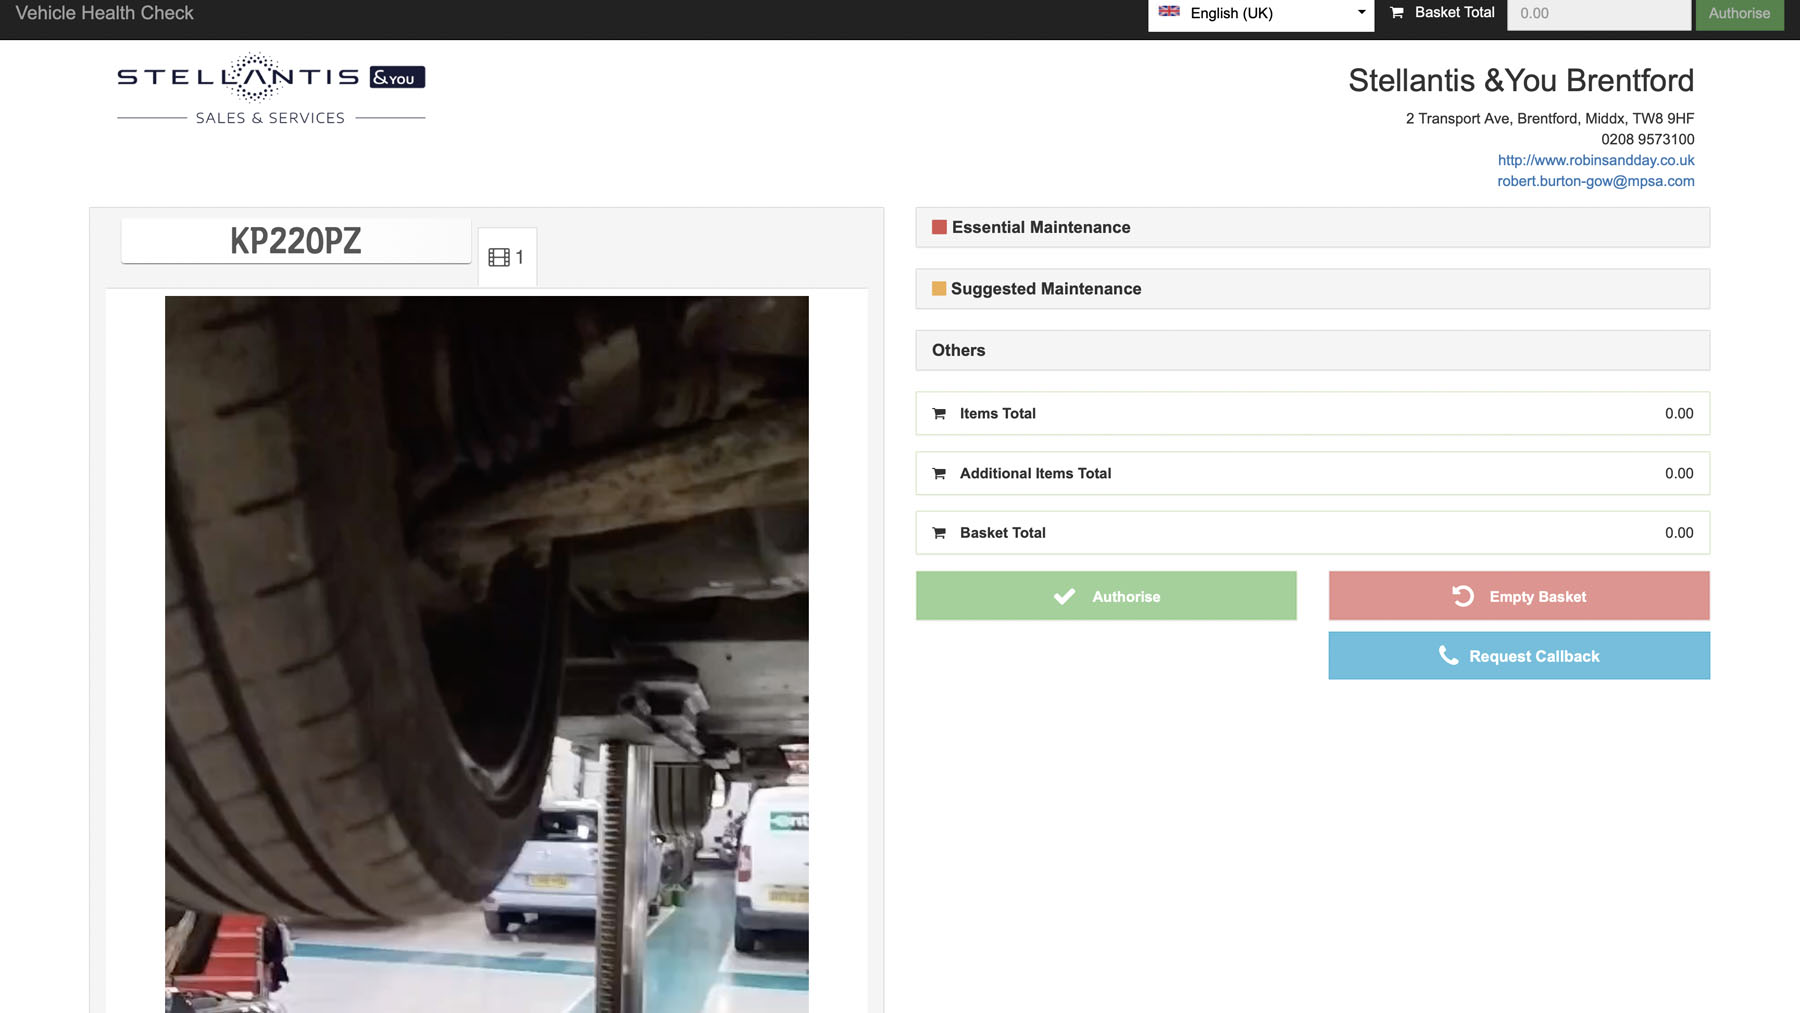1800x1013 pixels.
Task: Open the English (UK) language dropdown
Action: pyautogui.click(x=1261, y=14)
